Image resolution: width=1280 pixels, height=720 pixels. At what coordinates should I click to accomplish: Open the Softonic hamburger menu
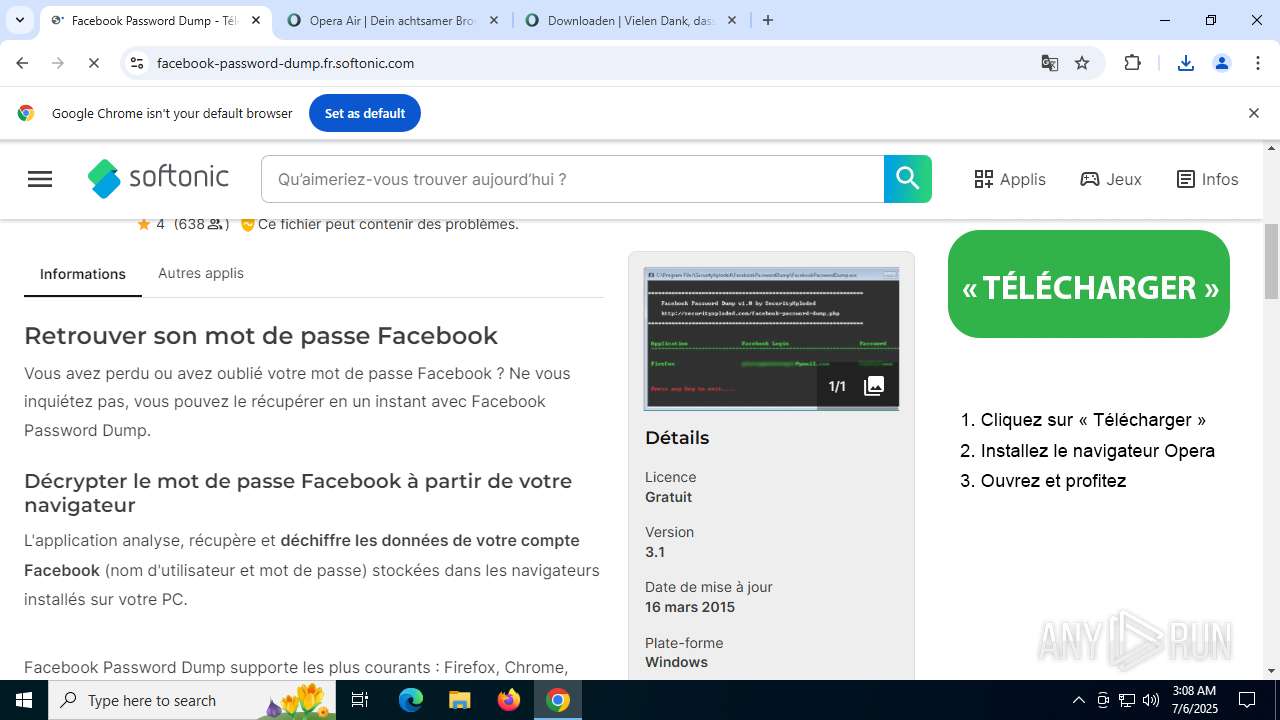click(x=40, y=179)
